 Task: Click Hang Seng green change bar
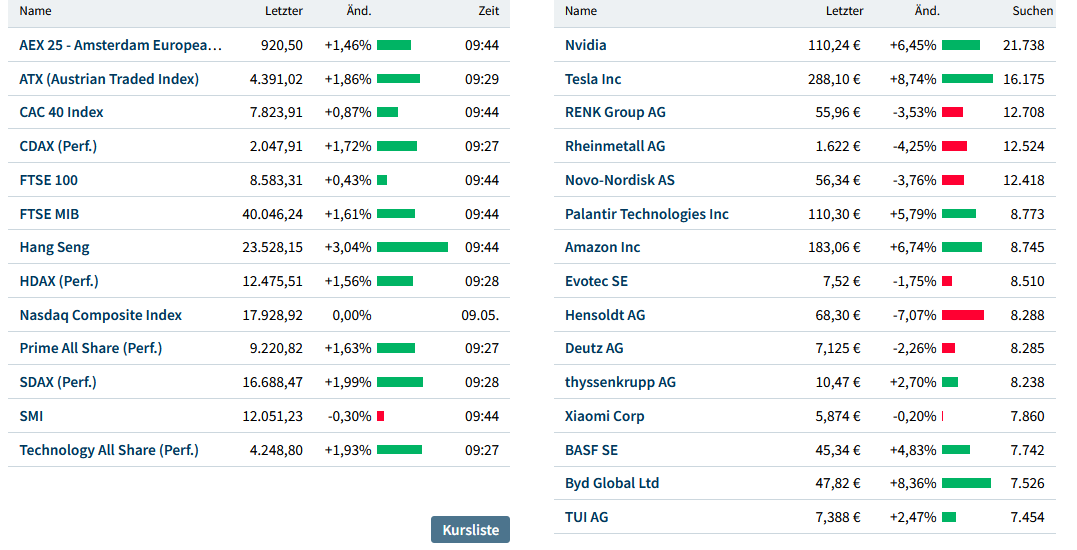point(412,247)
